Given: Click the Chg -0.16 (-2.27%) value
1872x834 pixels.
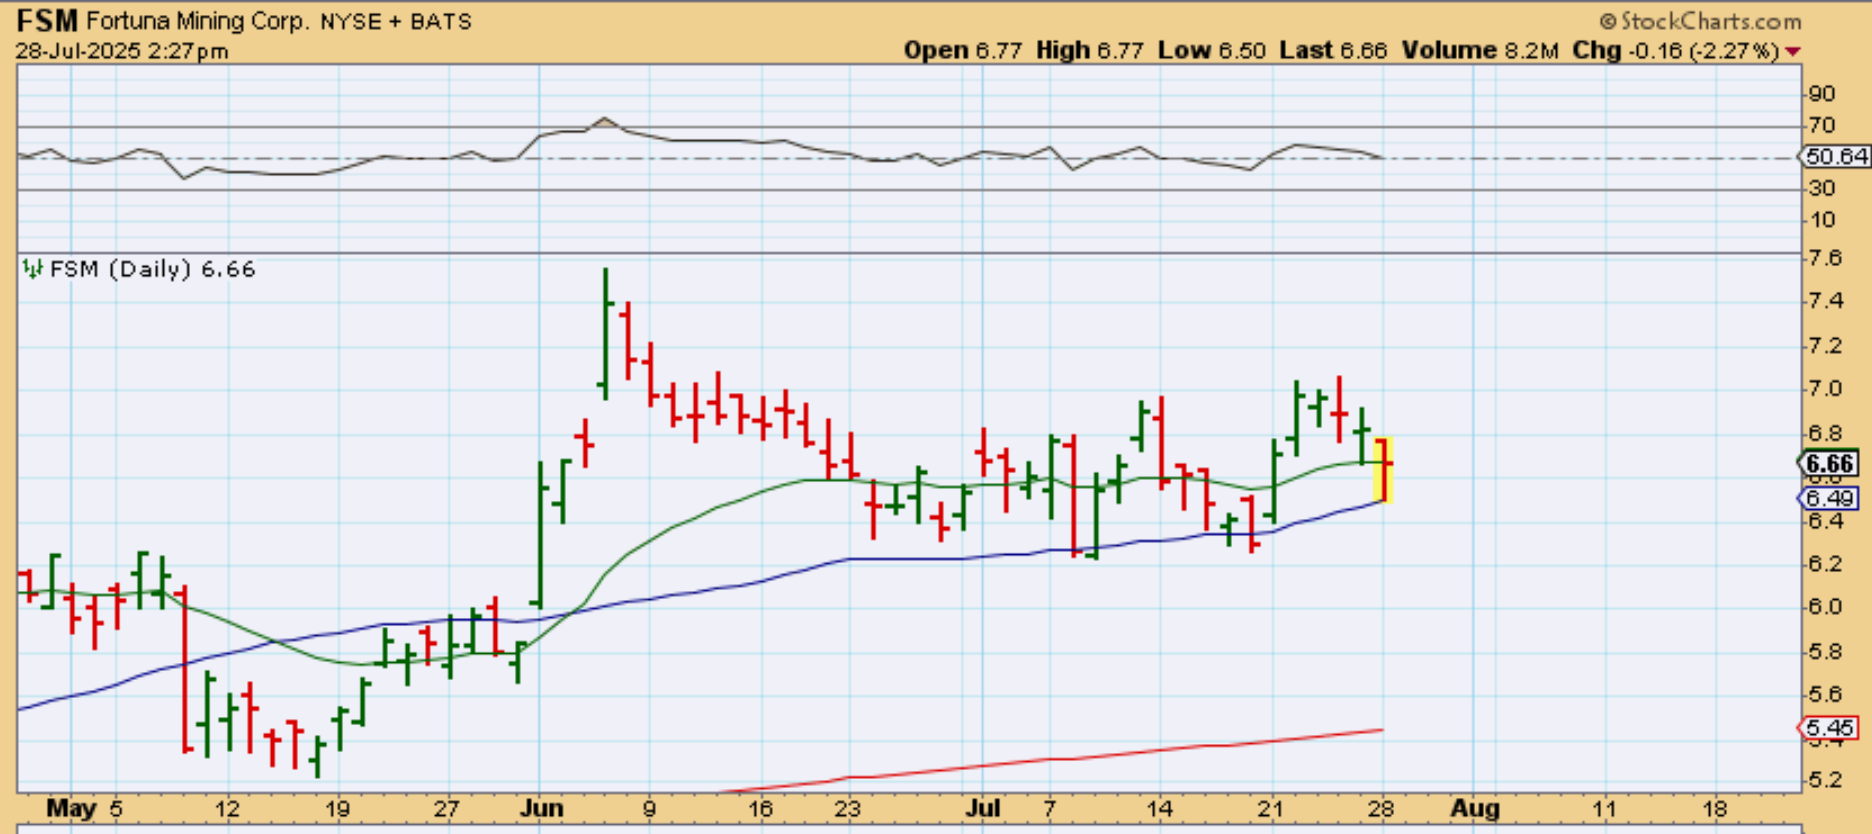Looking at the screenshot, I should [x=1676, y=50].
